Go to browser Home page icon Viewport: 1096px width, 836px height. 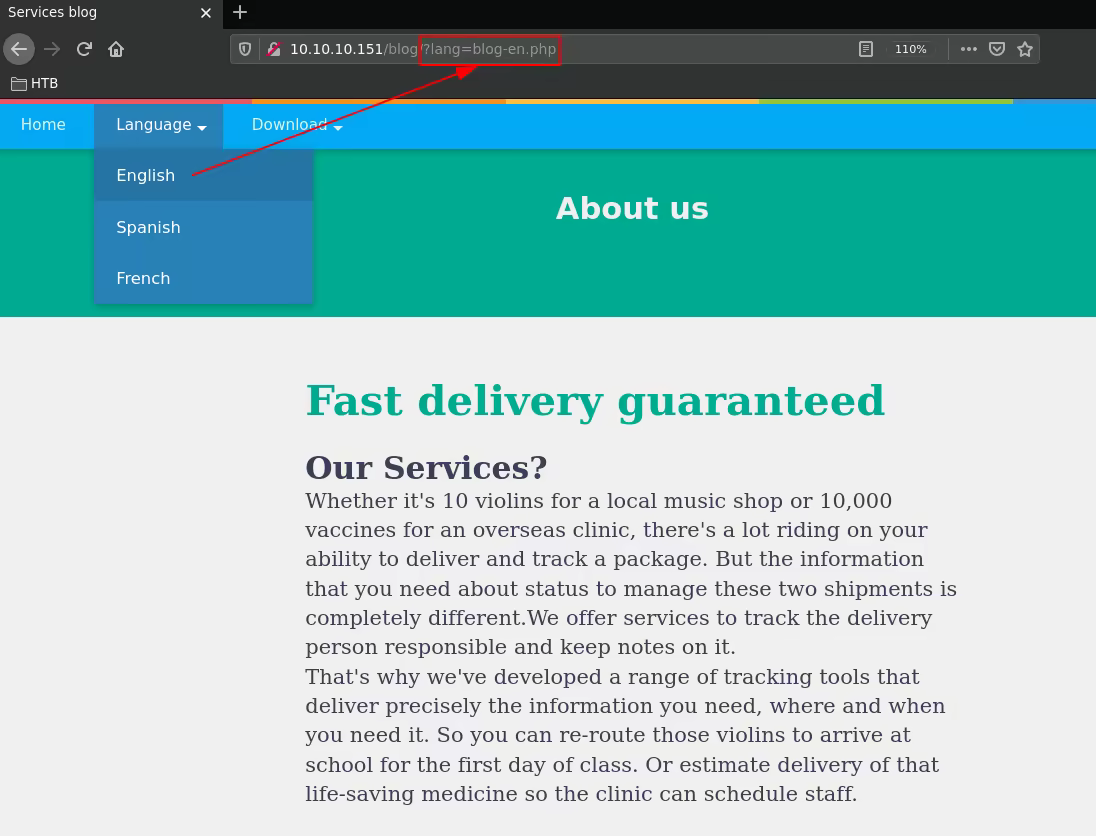coord(116,49)
